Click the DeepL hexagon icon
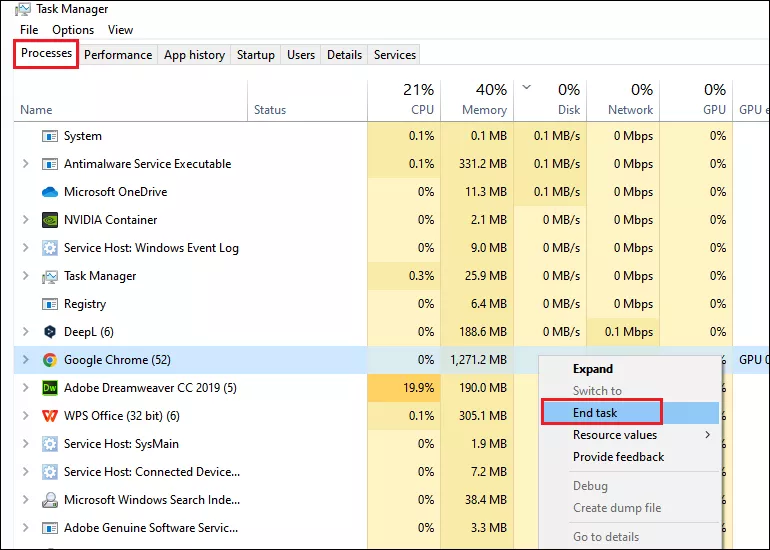This screenshot has height=550, width=770. coord(50,332)
